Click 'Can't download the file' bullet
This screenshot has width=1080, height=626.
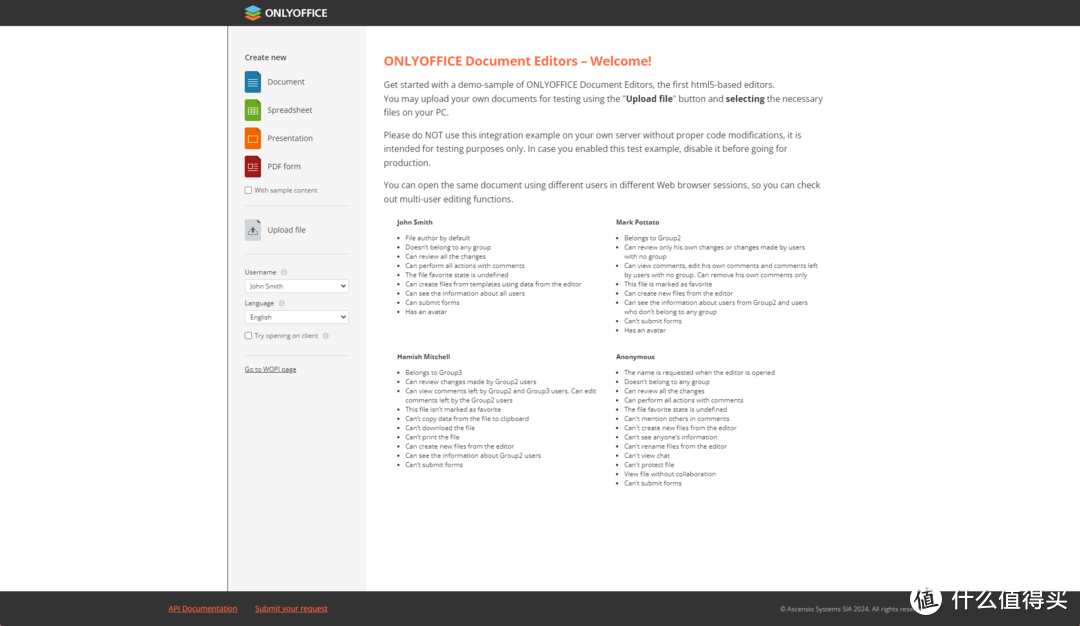(x=439, y=428)
